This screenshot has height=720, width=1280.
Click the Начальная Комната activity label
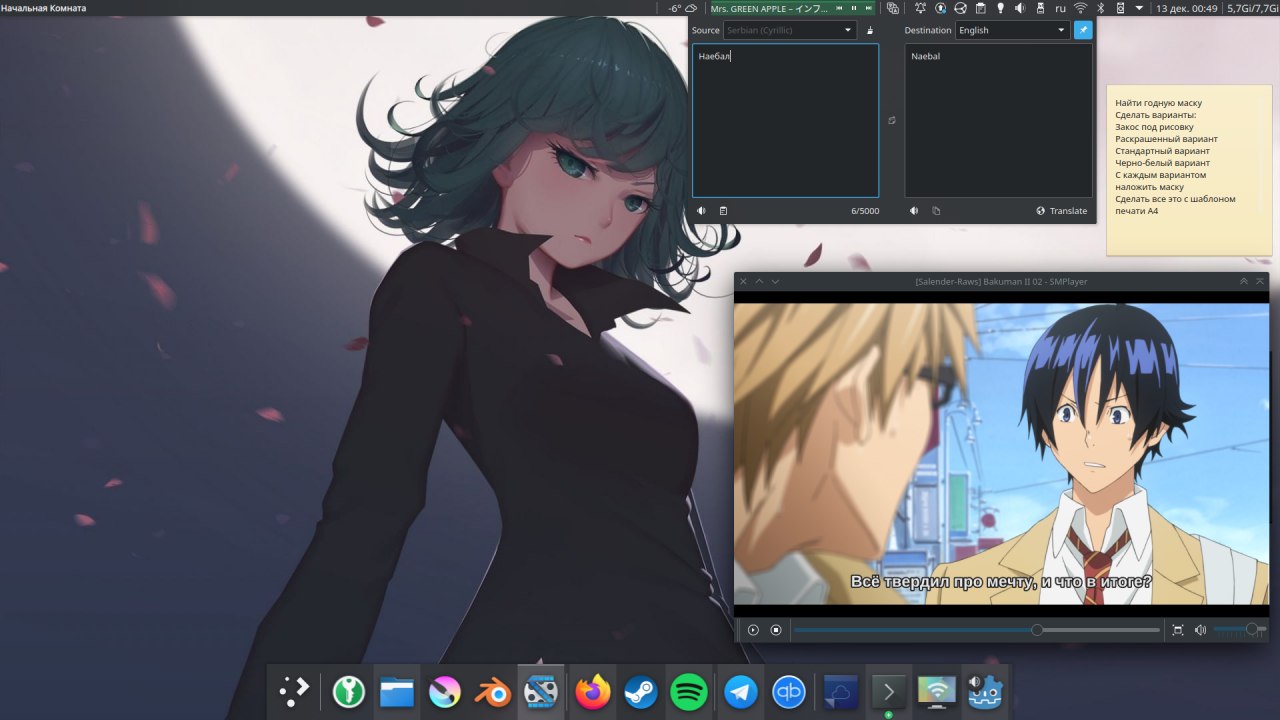click(x=43, y=8)
